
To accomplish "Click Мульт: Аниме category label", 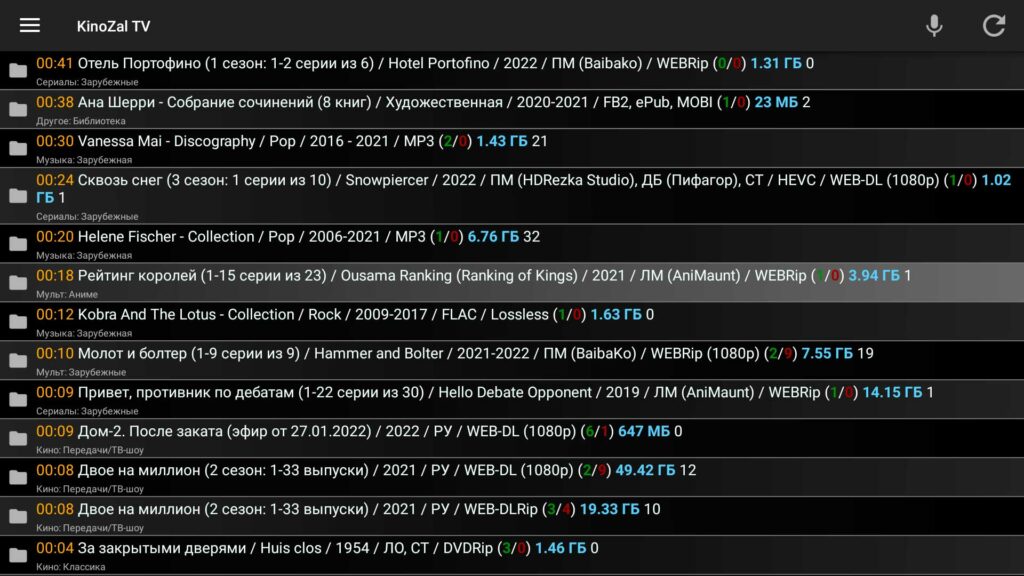I will [x=67, y=295].
